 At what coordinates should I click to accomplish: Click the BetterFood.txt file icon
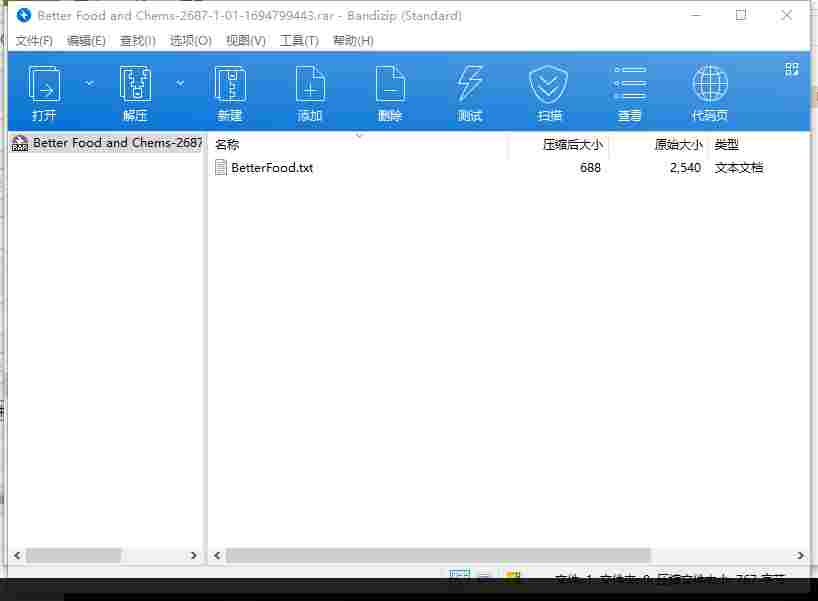pos(221,167)
